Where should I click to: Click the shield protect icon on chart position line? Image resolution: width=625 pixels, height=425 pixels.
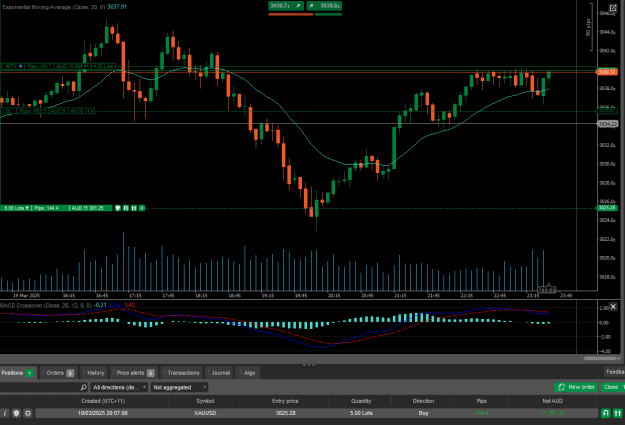click(118, 208)
